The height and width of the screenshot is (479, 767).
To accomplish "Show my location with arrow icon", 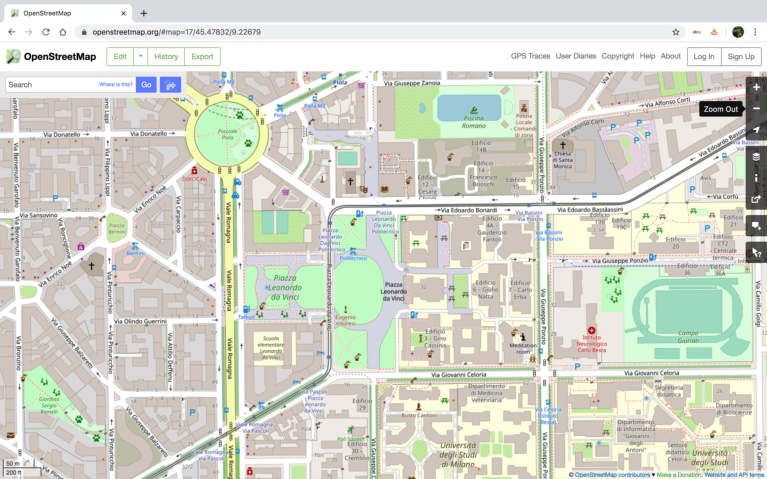I will click(x=756, y=130).
